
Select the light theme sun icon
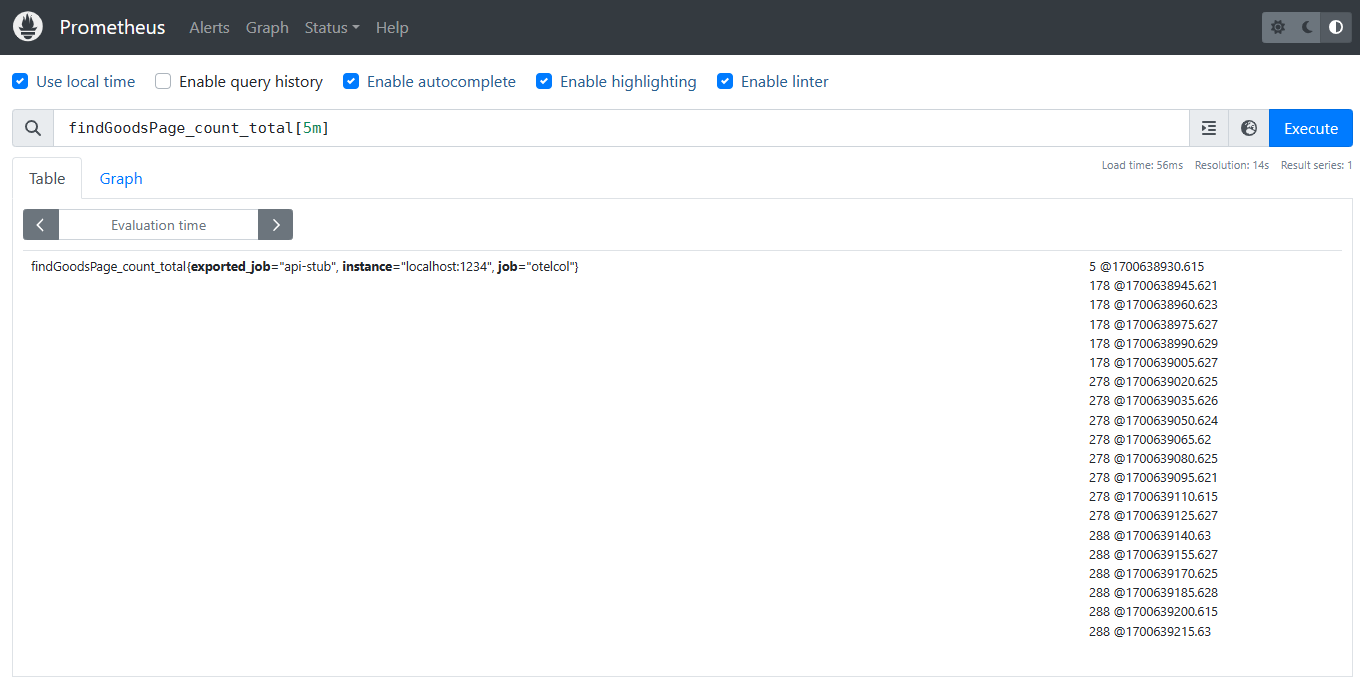[x=1278, y=27]
